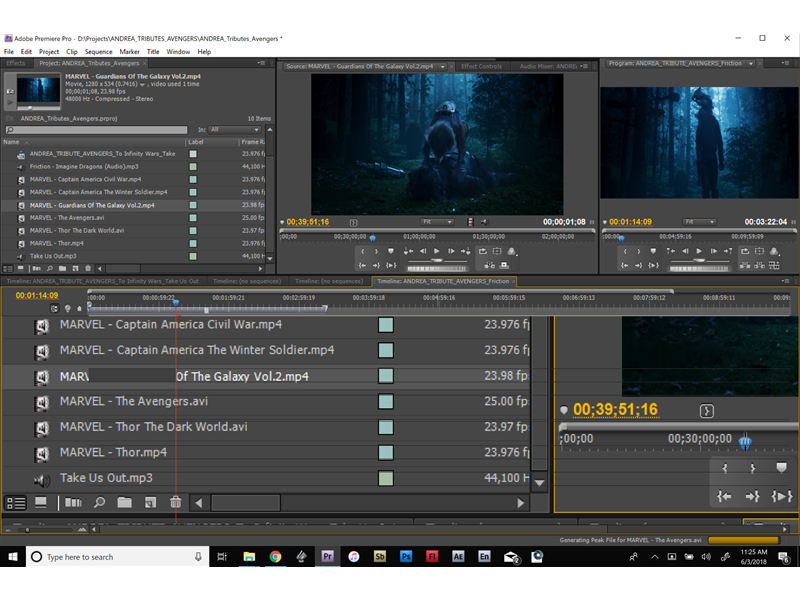The image size is (800, 600).
Task: Toggle Safe Margins in the Program monitor
Action: click(760, 251)
